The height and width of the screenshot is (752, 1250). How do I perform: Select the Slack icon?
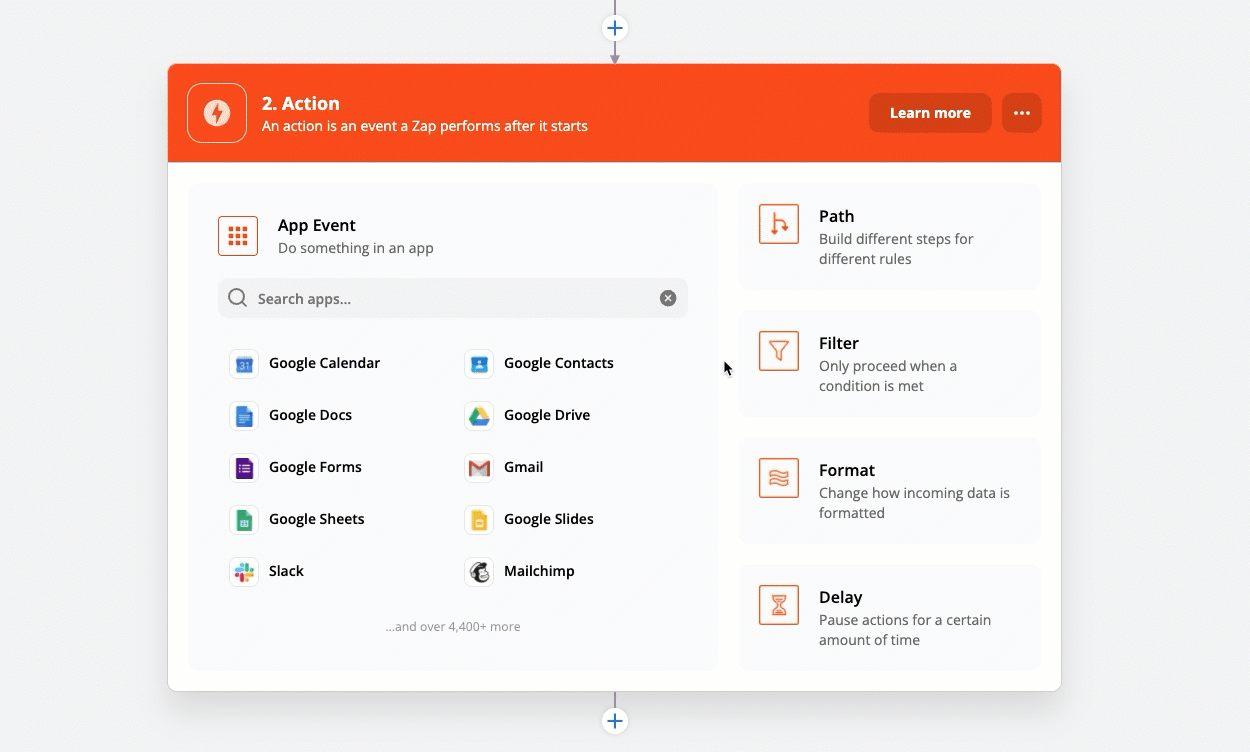click(244, 572)
